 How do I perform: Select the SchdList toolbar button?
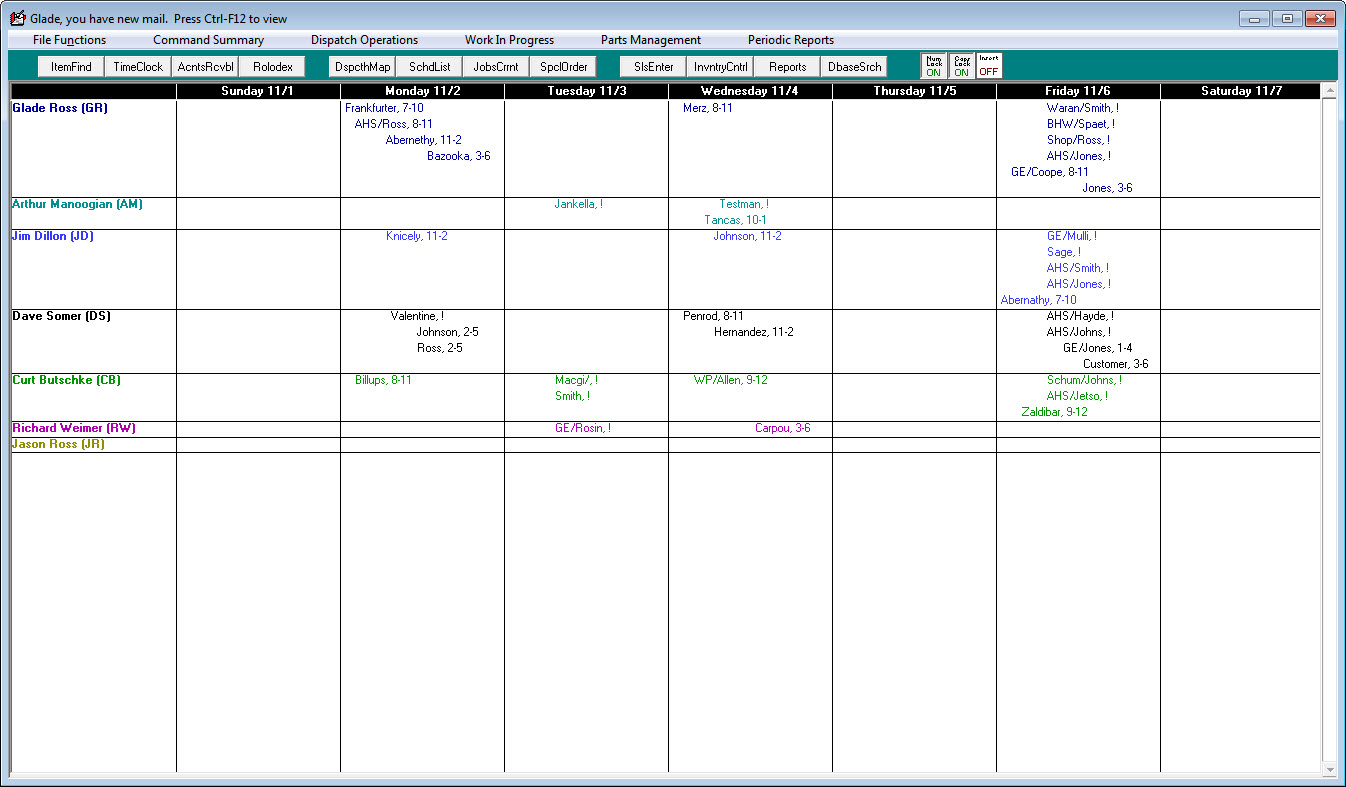429,67
